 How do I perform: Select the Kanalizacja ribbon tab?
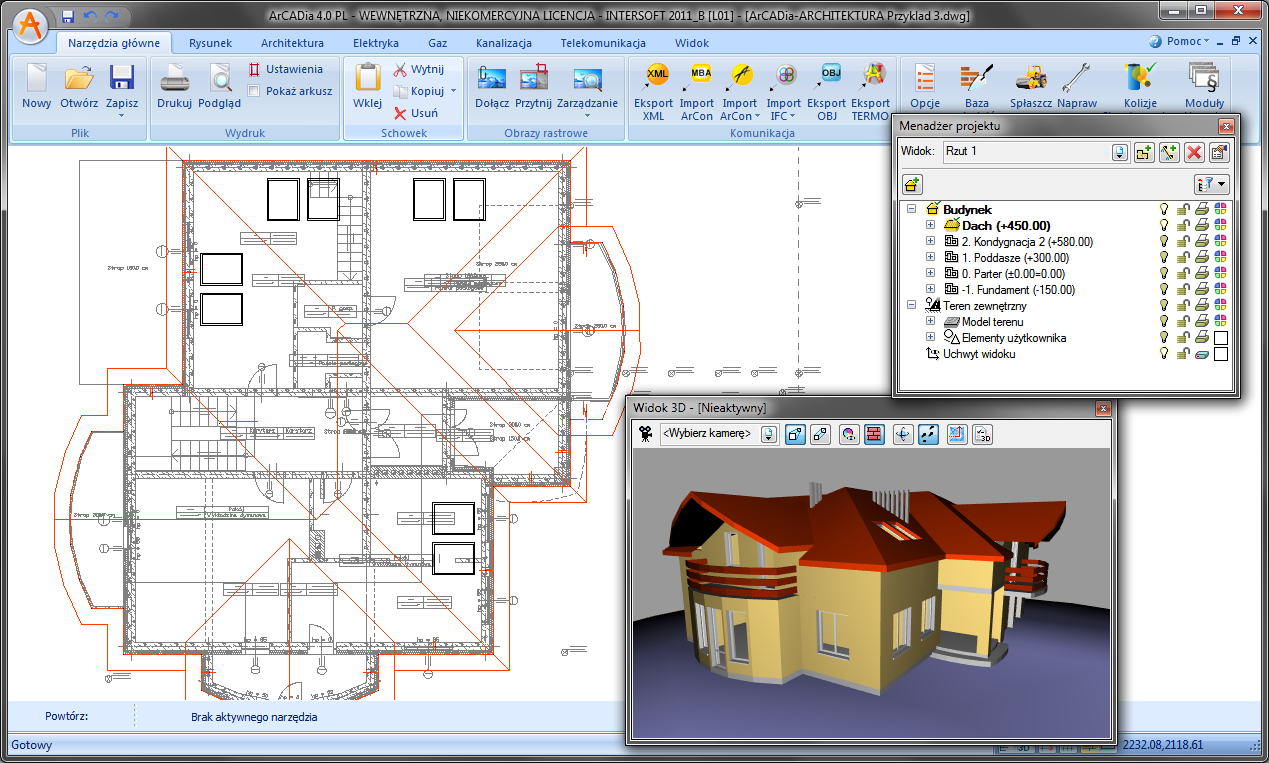pyautogui.click(x=504, y=43)
